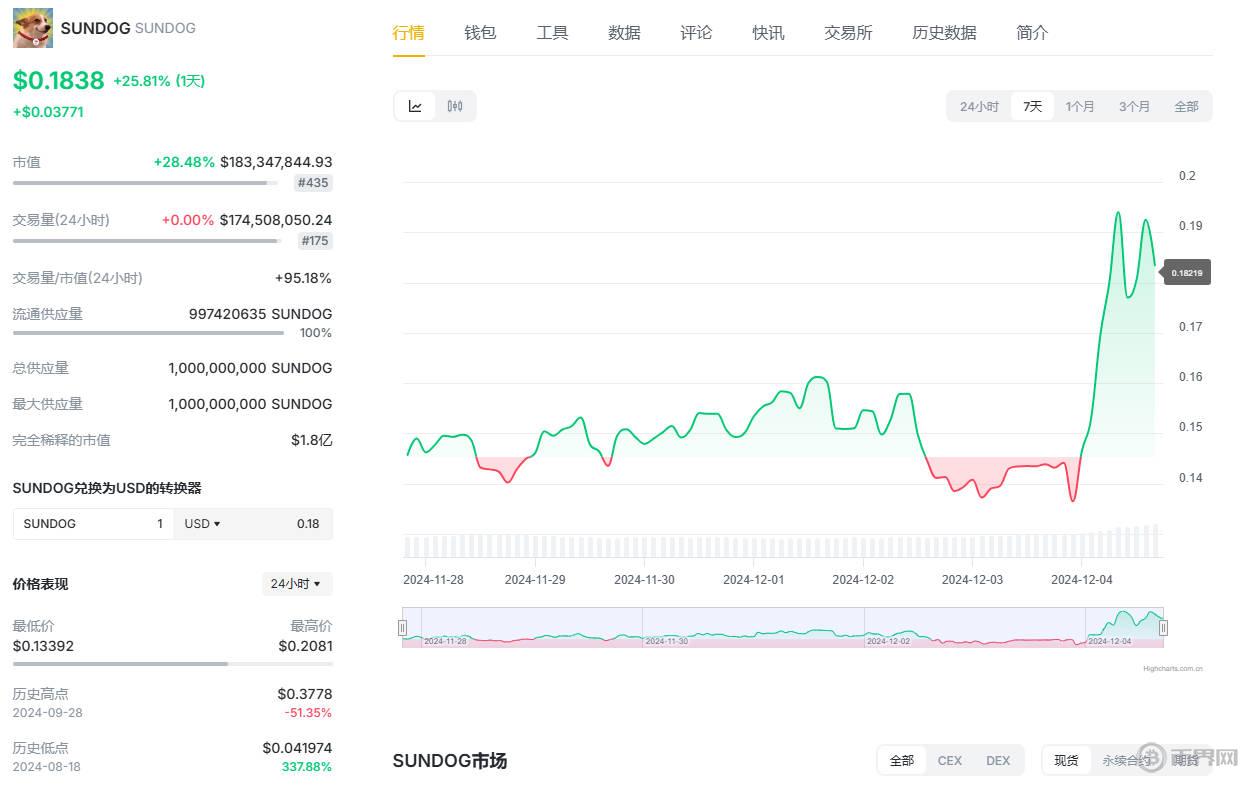Expand the 24小时 price performance dropdown
The width and height of the screenshot is (1249, 785).
pyautogui.click(x=296, y=584)
